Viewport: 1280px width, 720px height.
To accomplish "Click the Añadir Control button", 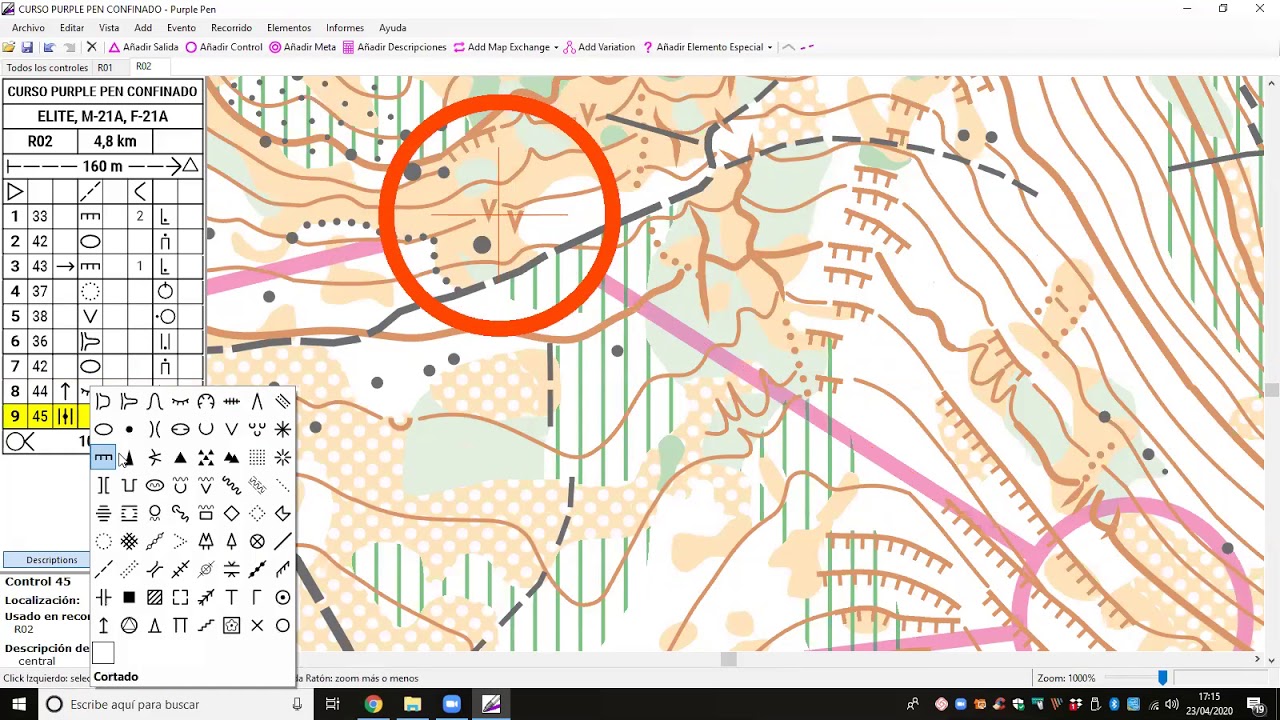I will (x=224, y=47).
